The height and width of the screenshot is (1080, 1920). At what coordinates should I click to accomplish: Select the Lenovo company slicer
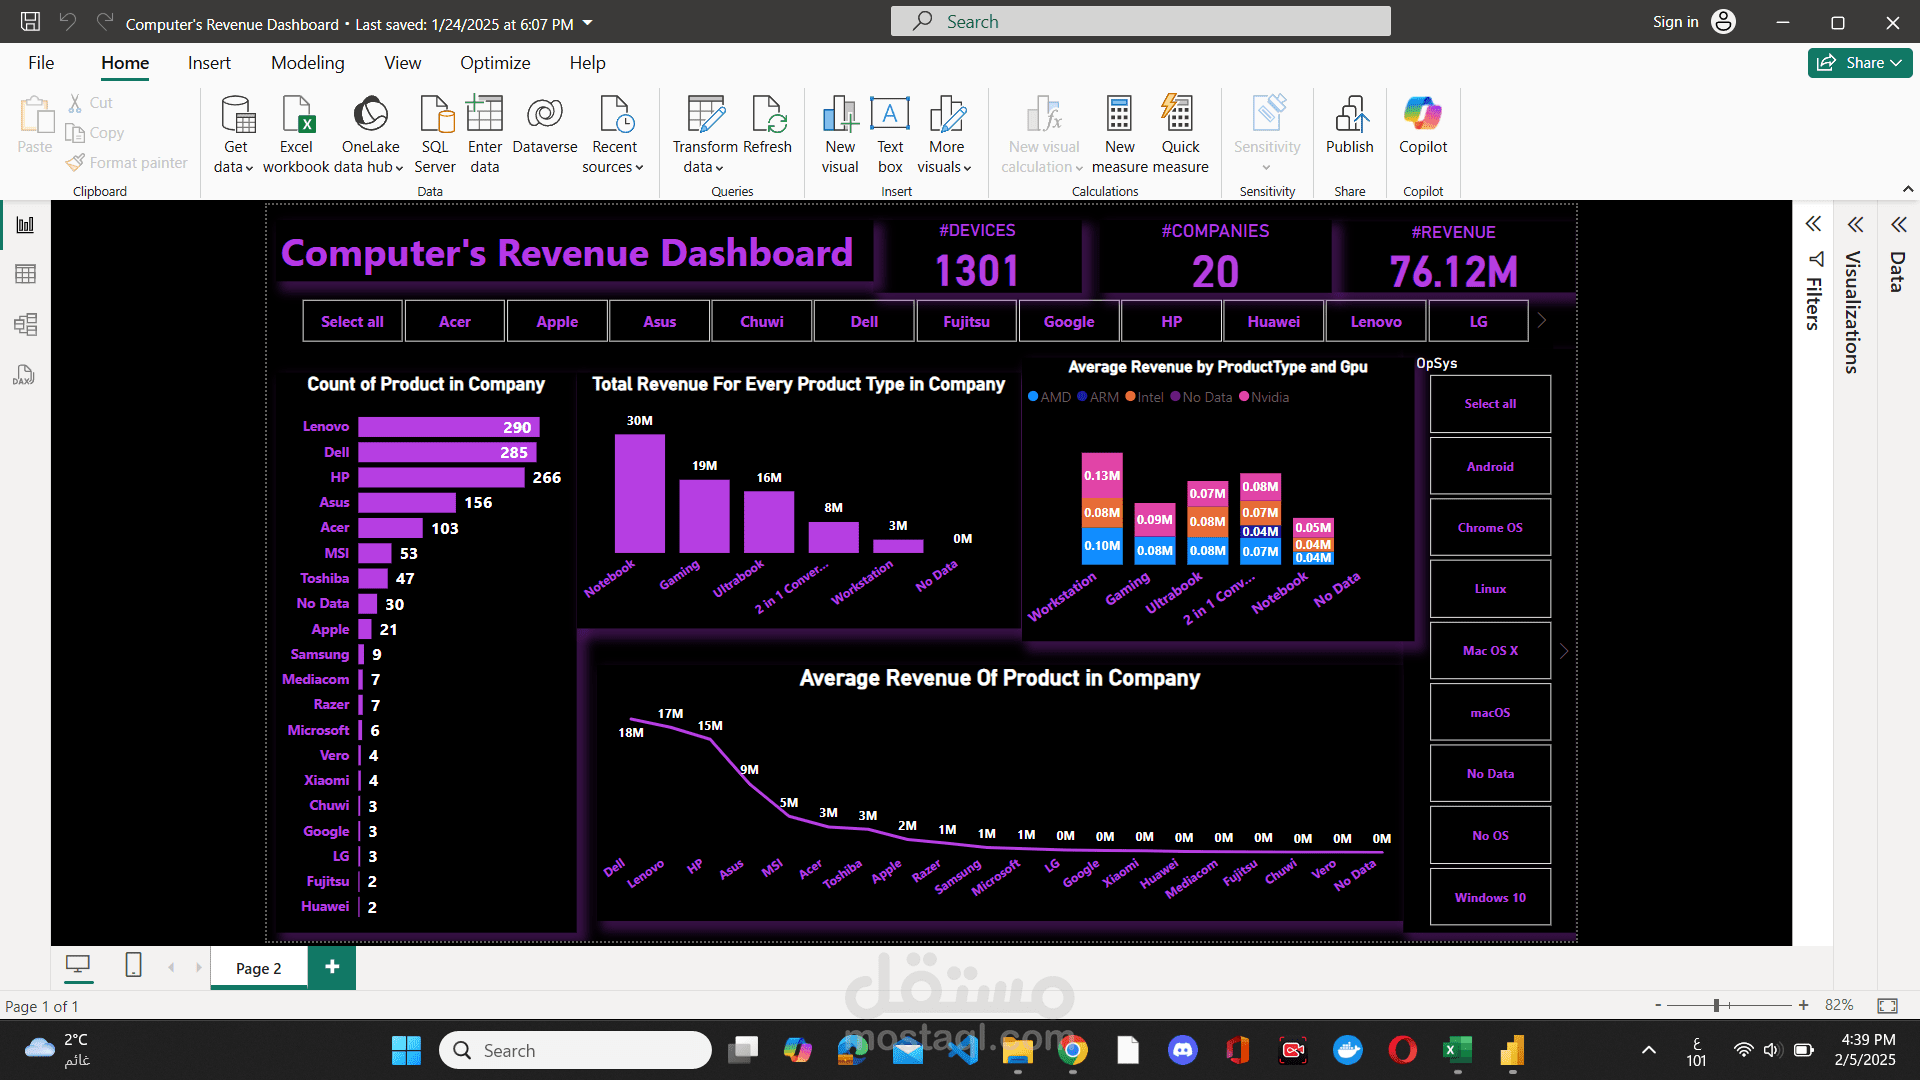pyautogui.click(x=1376, y=321)
